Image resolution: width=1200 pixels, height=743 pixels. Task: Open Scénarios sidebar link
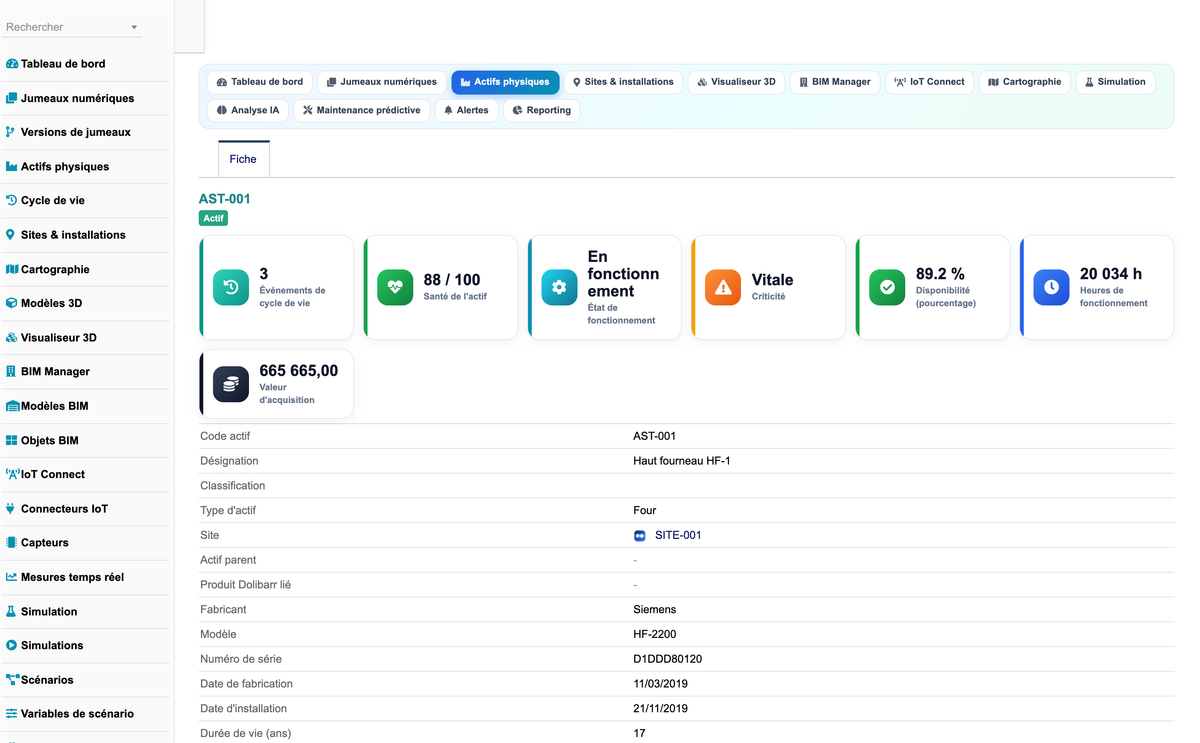coord(47,680)
